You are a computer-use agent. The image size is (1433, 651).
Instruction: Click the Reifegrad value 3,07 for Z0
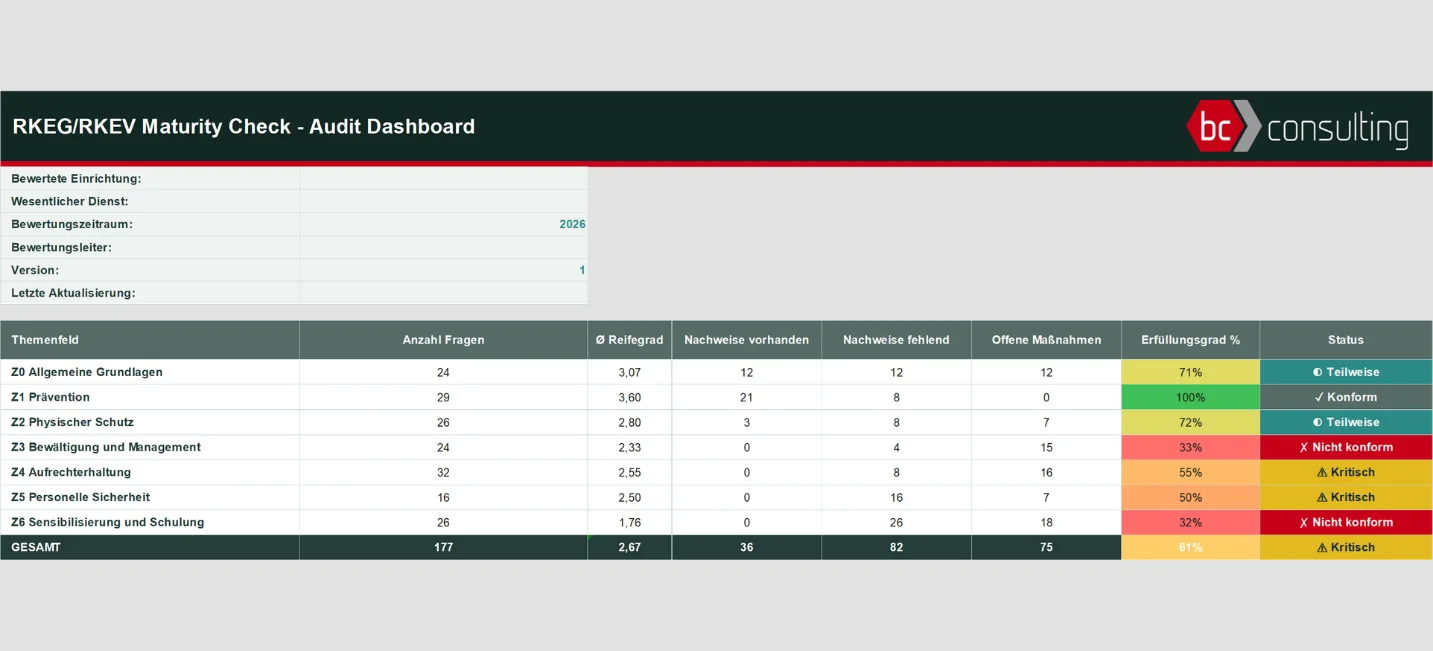click(629, 372)
